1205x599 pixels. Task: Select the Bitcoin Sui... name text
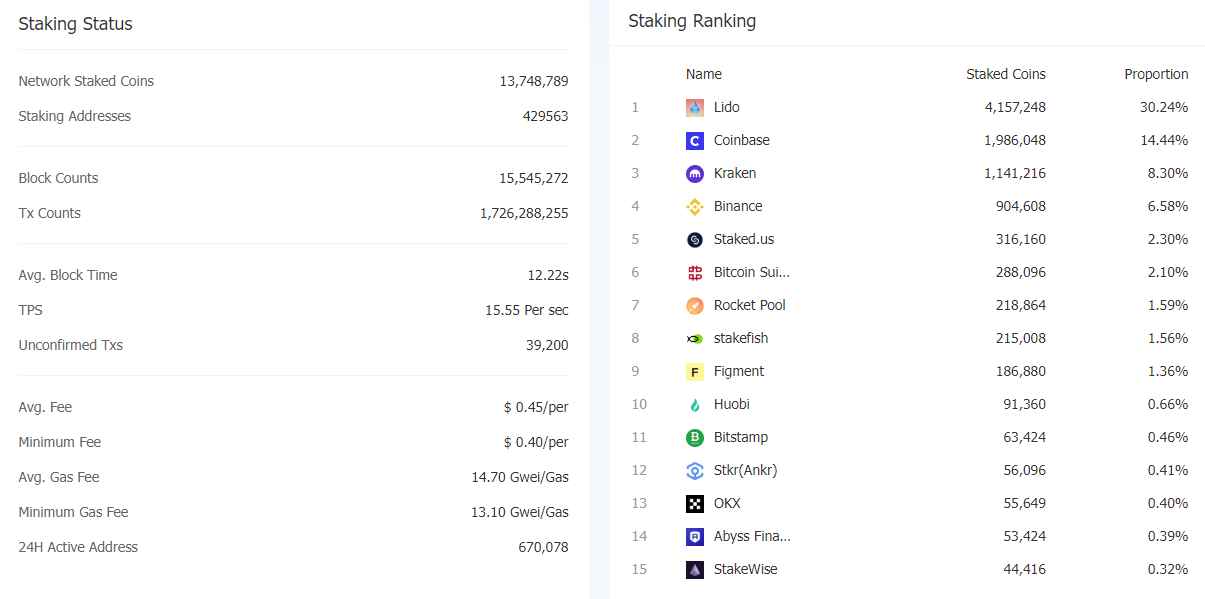tap(752, 272)
